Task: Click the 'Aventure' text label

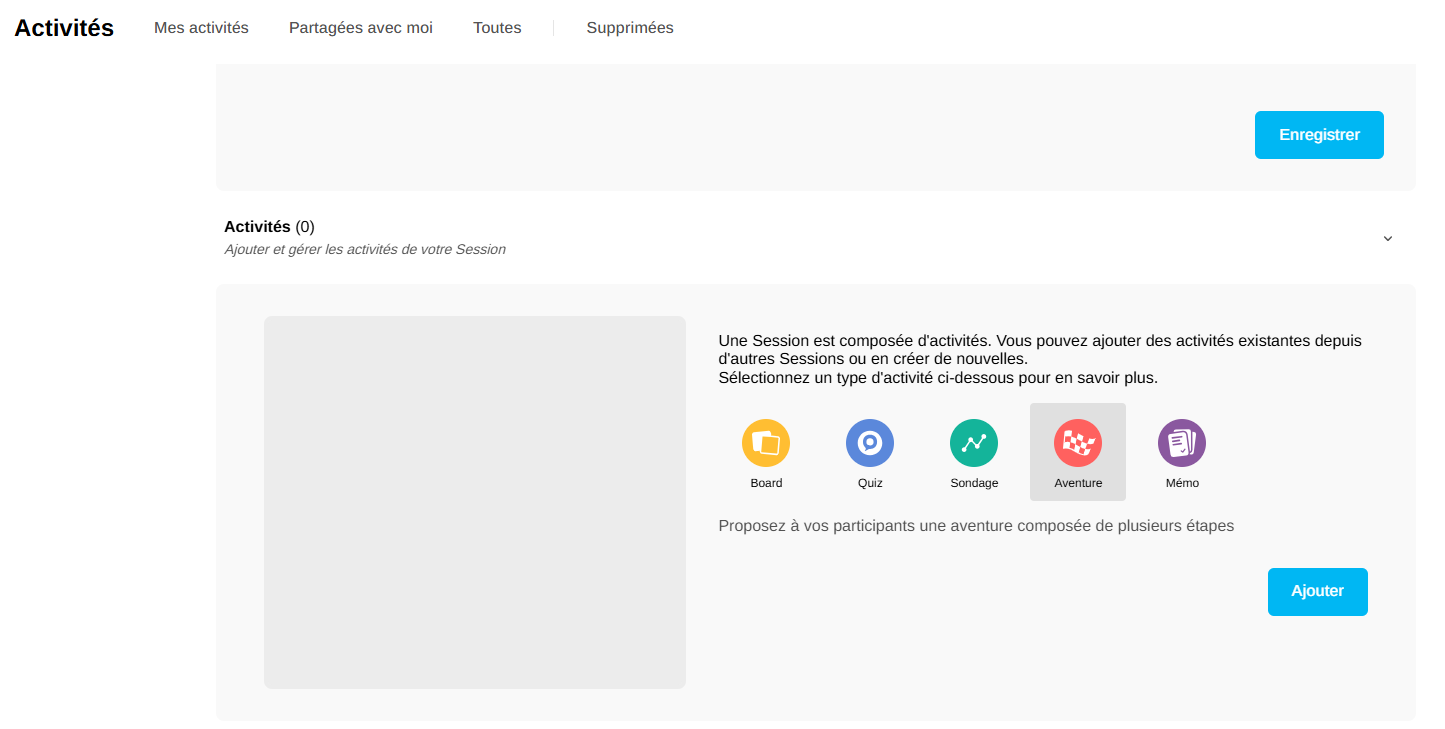Action: pyautogui.click(x=1078, y=483)
